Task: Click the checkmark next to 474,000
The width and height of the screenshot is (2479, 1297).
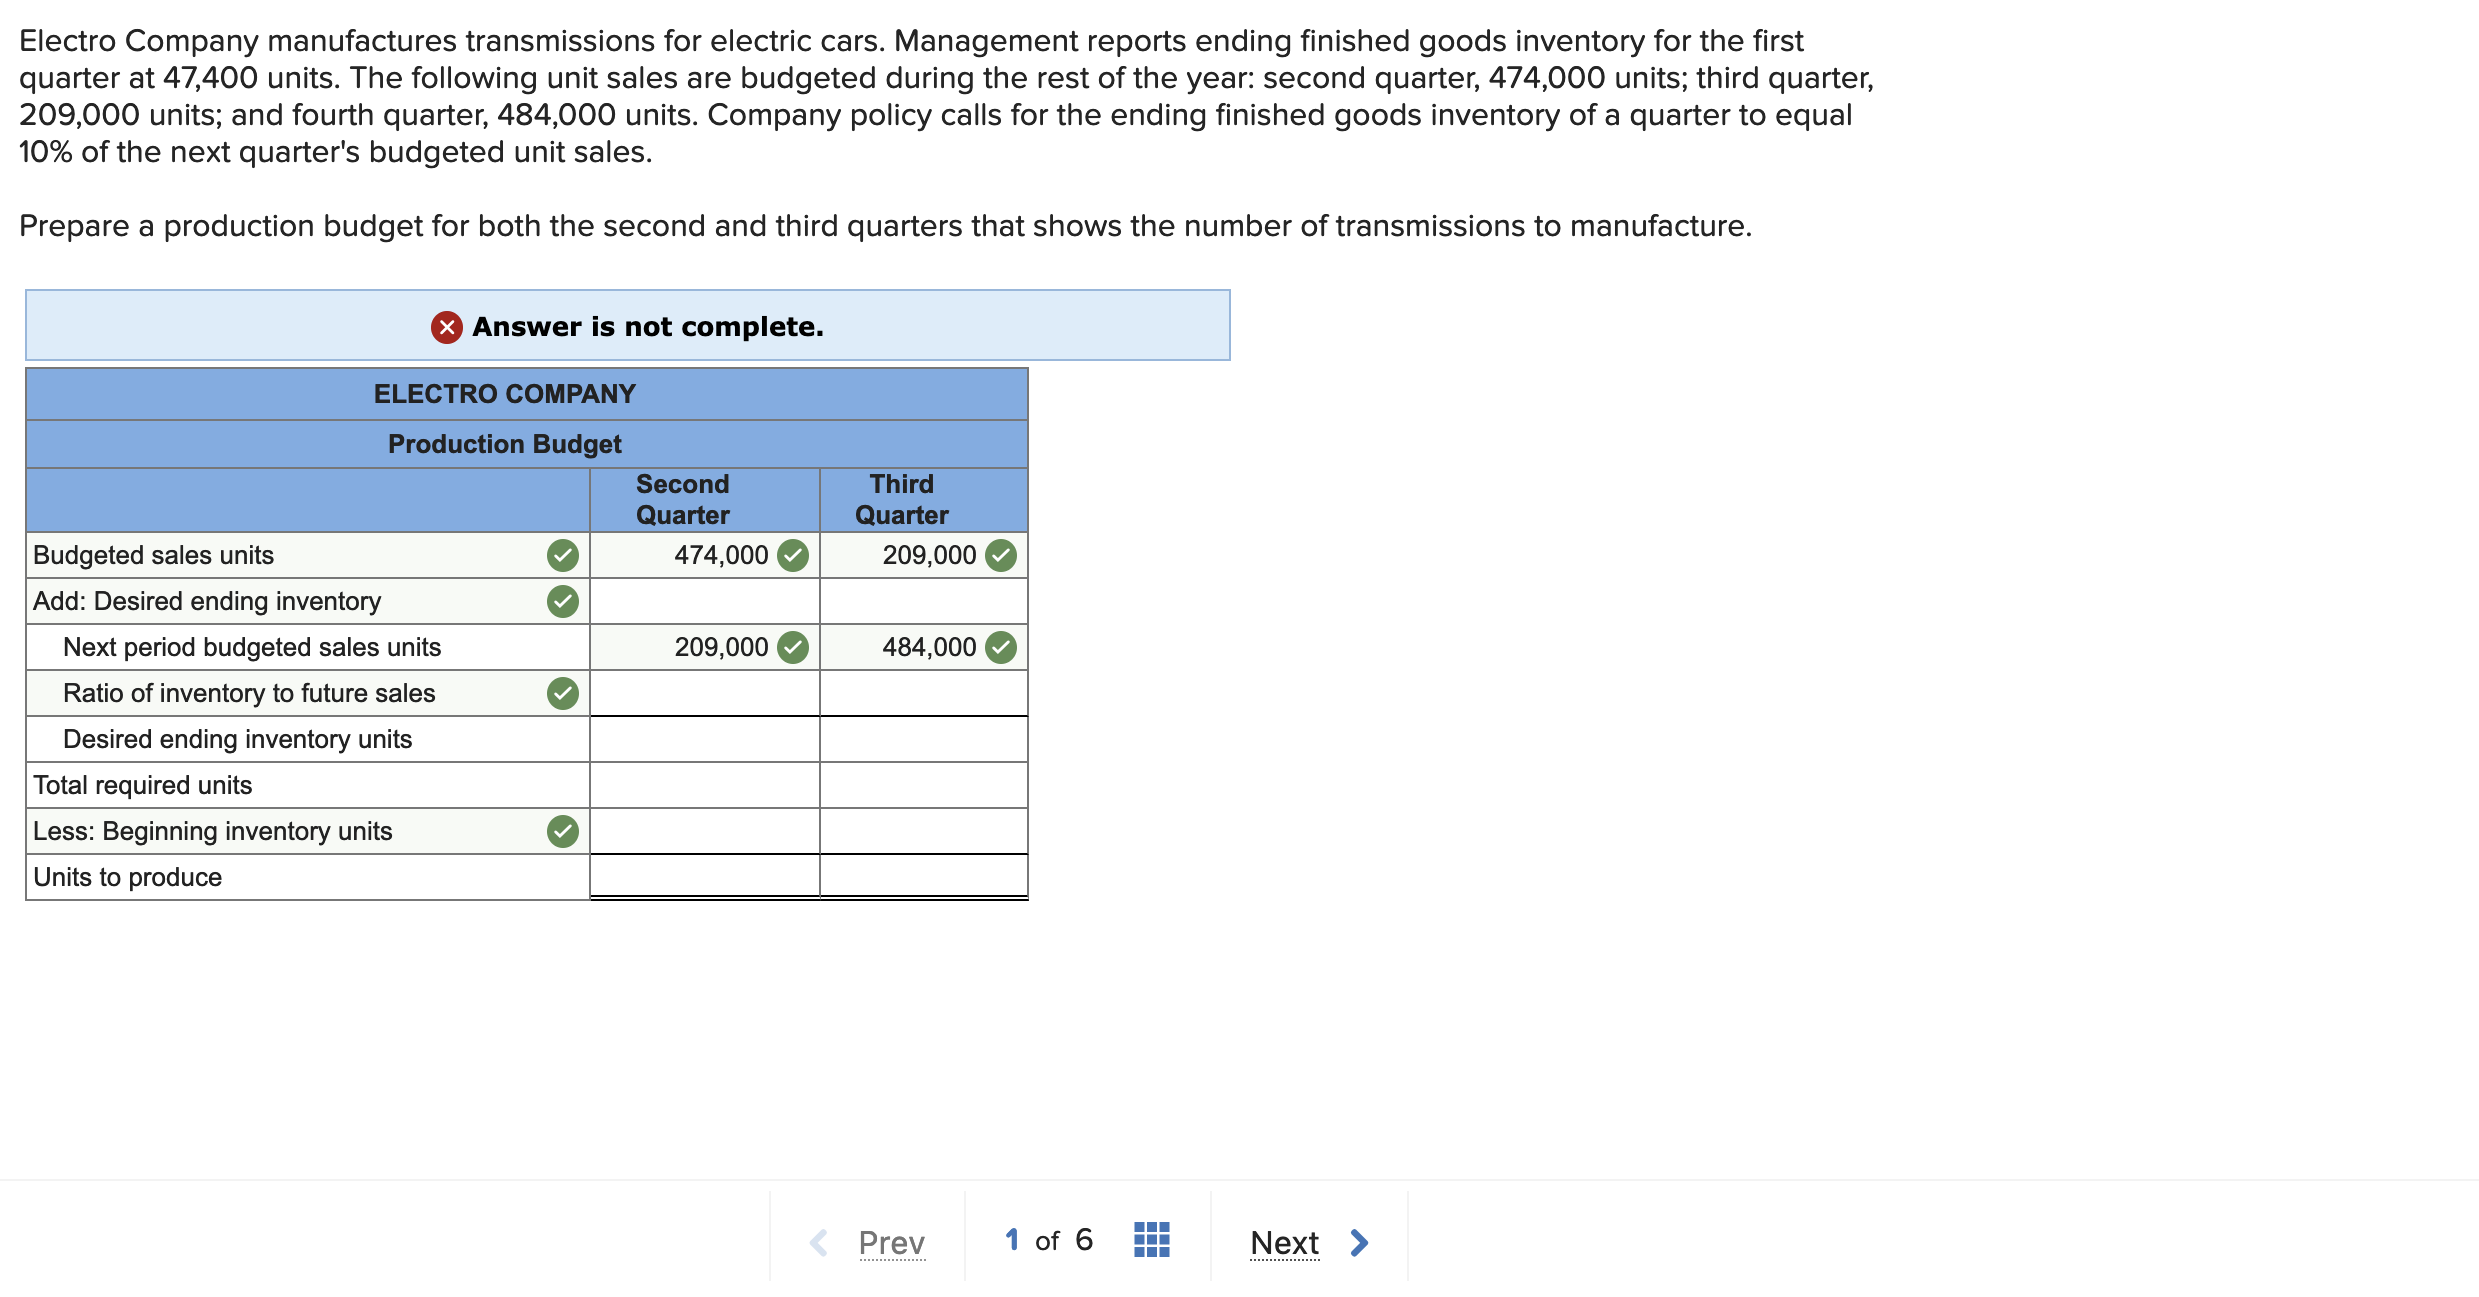Action: point(793,556)
